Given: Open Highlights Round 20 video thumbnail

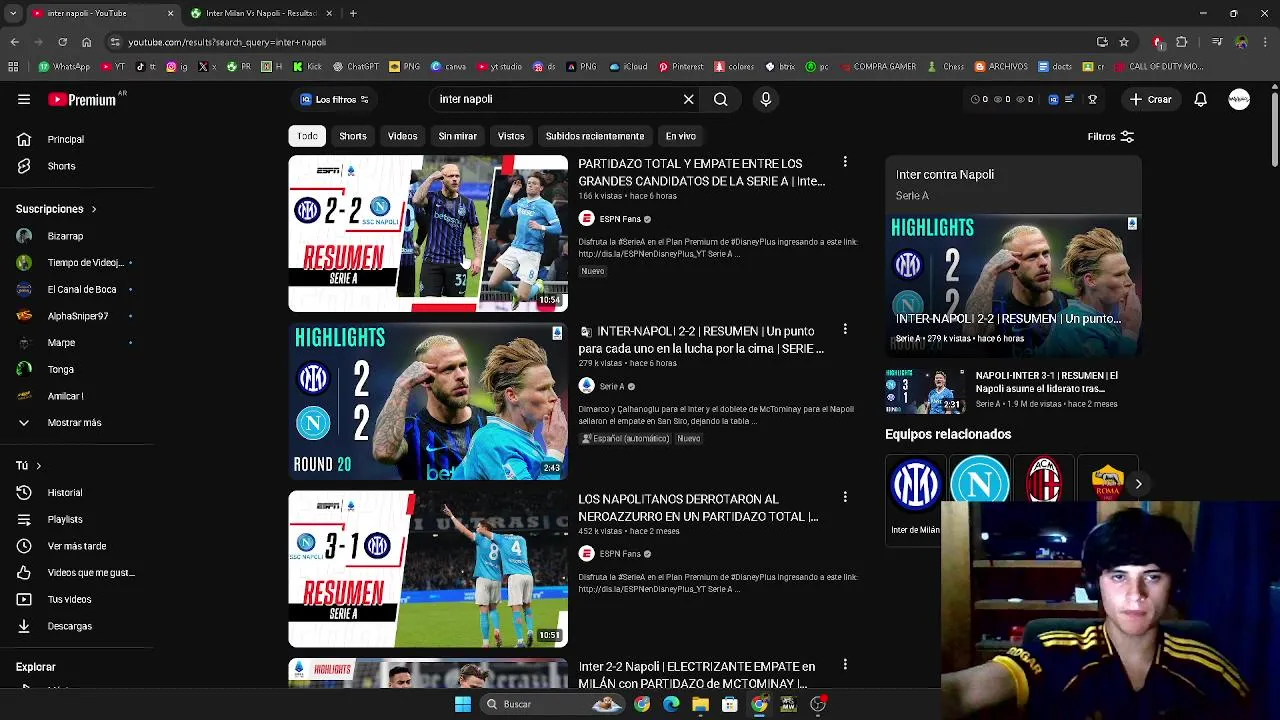Looking at the screenshot, I should [x=428, y=401].
